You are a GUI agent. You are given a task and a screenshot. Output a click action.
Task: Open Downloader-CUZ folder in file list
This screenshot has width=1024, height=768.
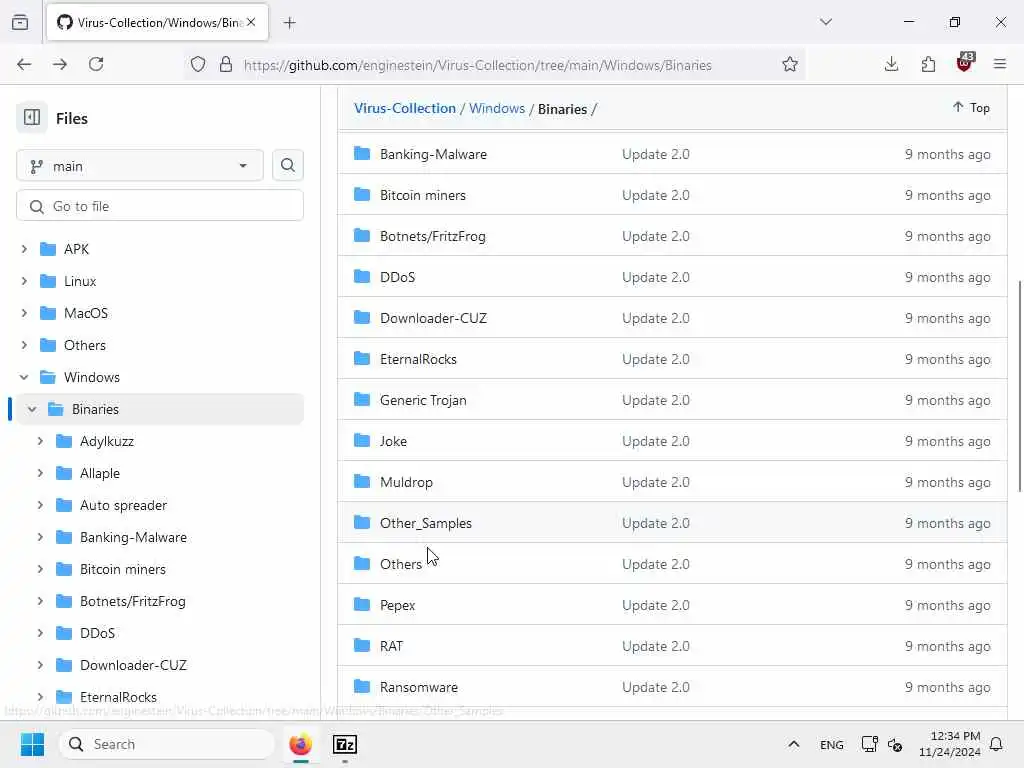[434, 318]
